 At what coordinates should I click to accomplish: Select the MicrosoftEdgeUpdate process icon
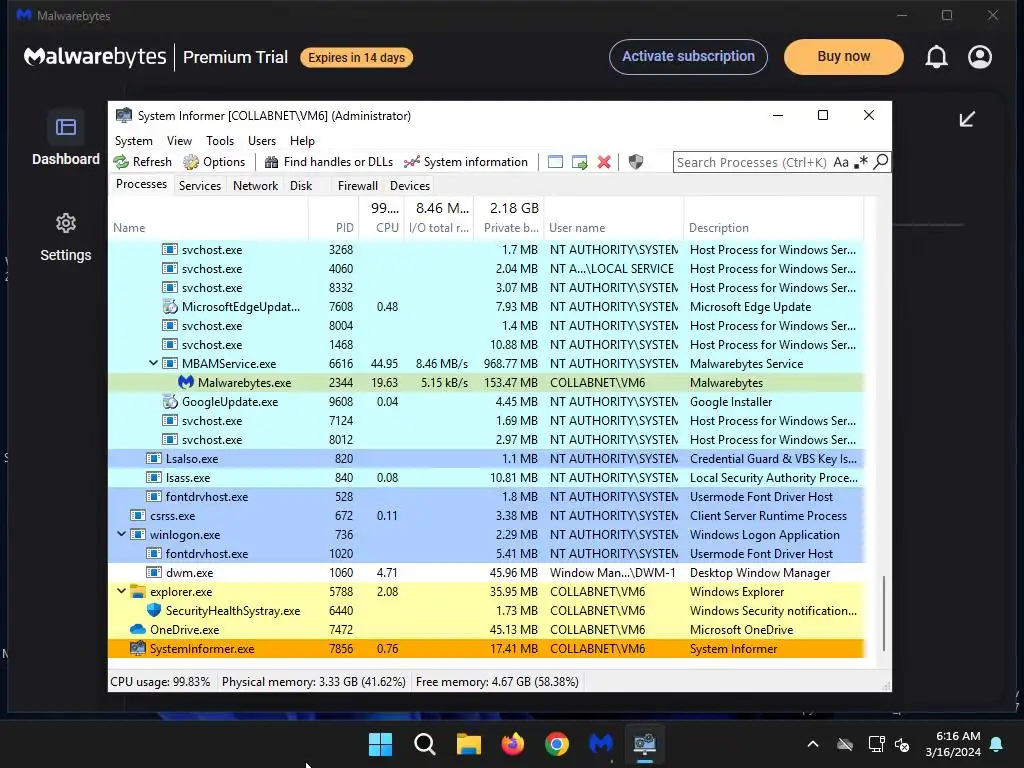(x=170, y=306)
